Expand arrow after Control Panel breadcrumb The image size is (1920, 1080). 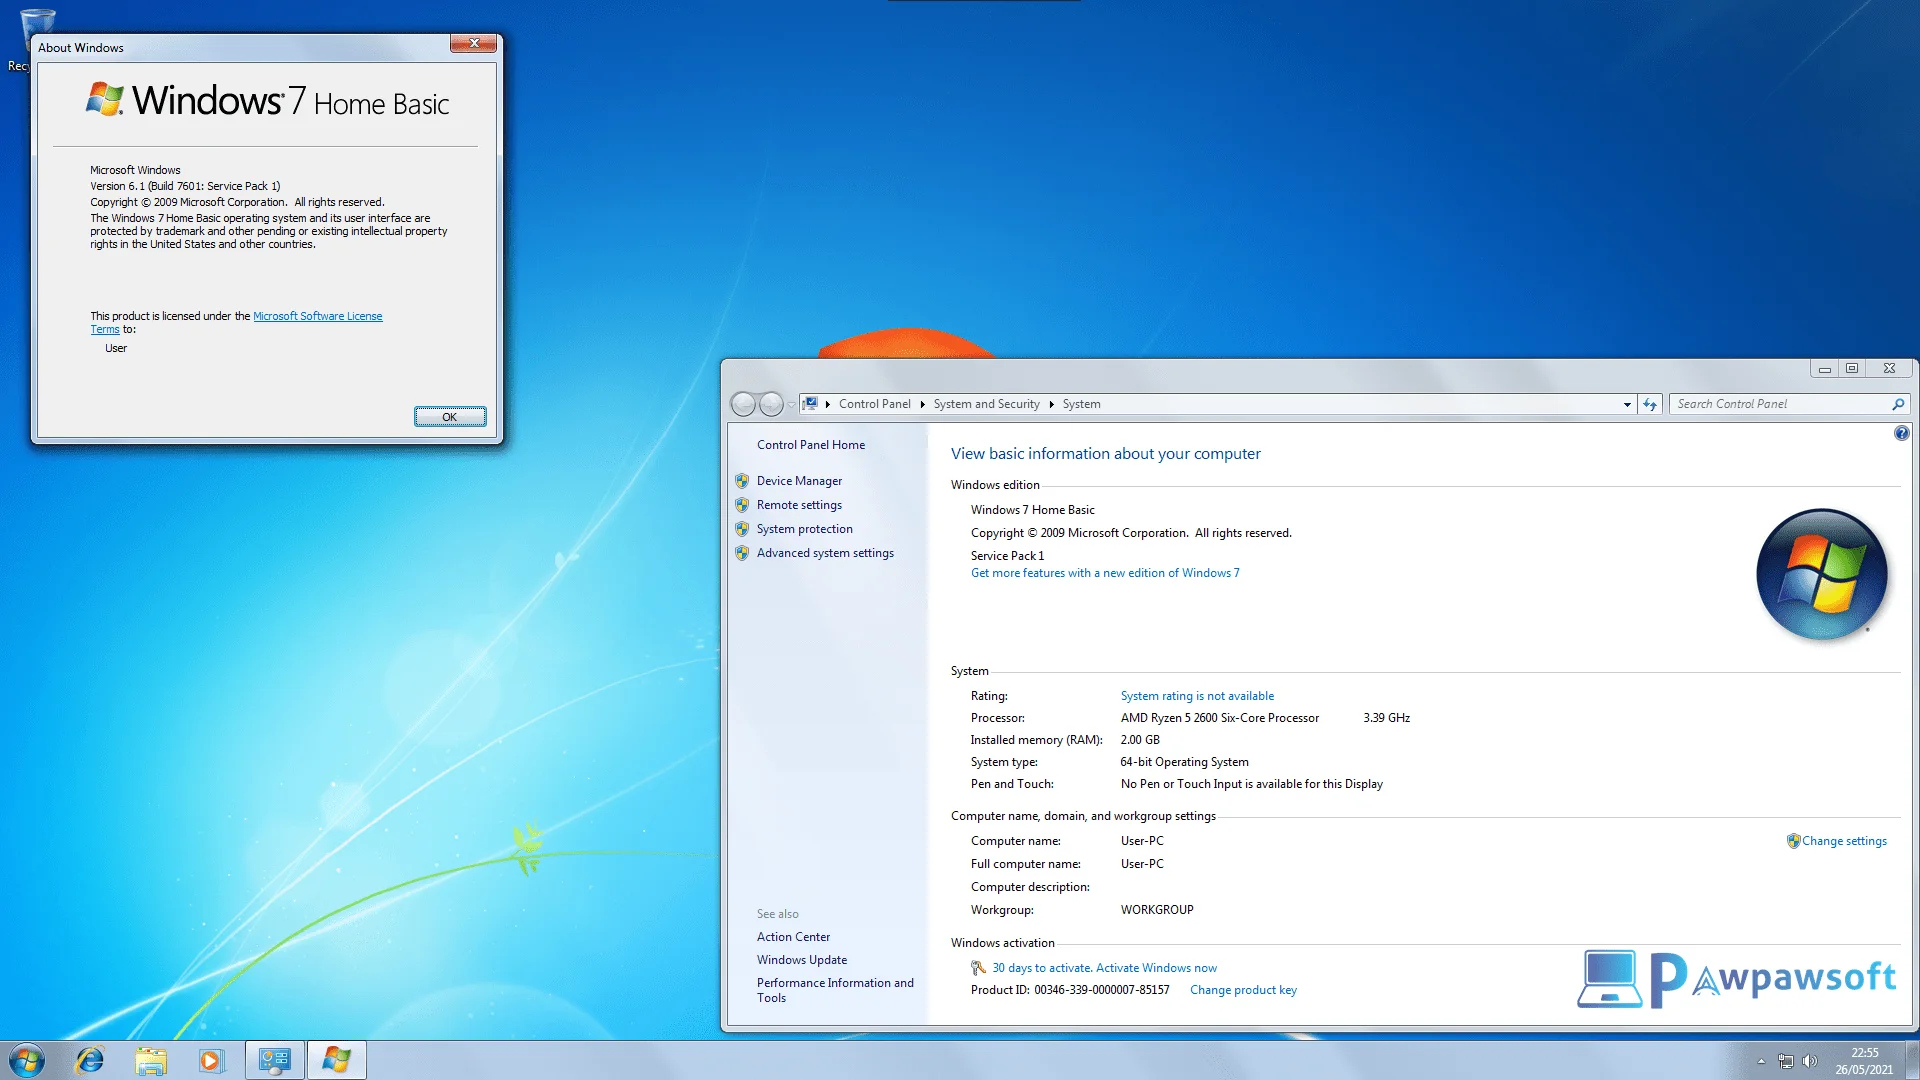[x=922, y=404]
